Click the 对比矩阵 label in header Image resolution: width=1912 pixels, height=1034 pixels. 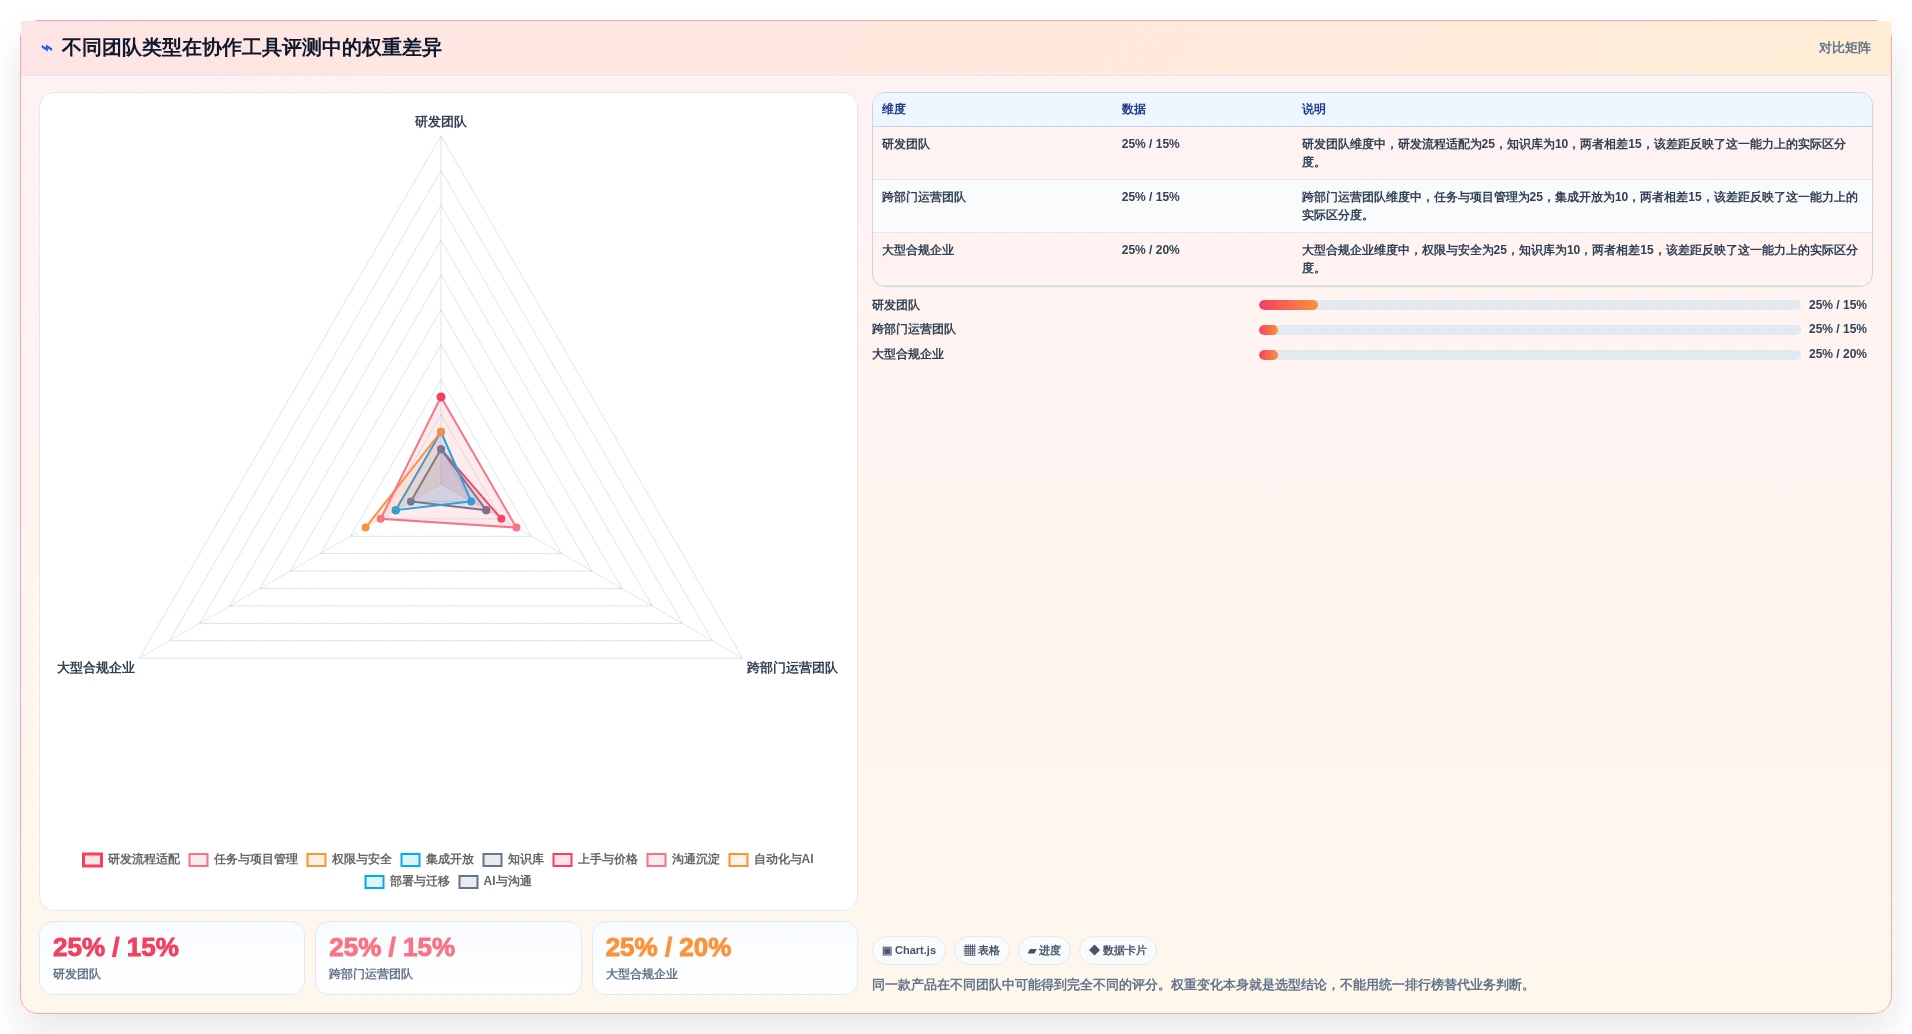tap(1844, 48)
